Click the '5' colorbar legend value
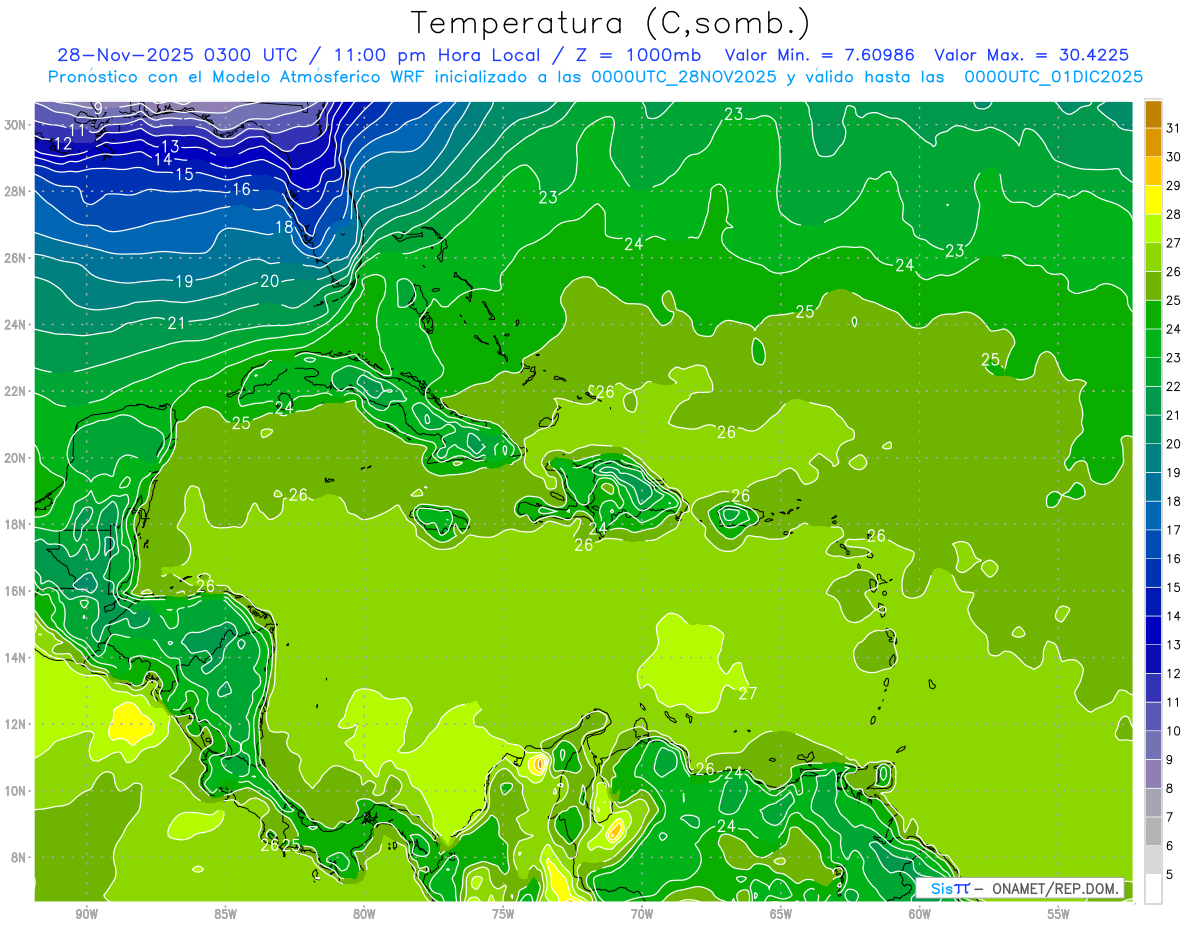This screenshot has height=927, width=1200. (x=1170, y=875)
